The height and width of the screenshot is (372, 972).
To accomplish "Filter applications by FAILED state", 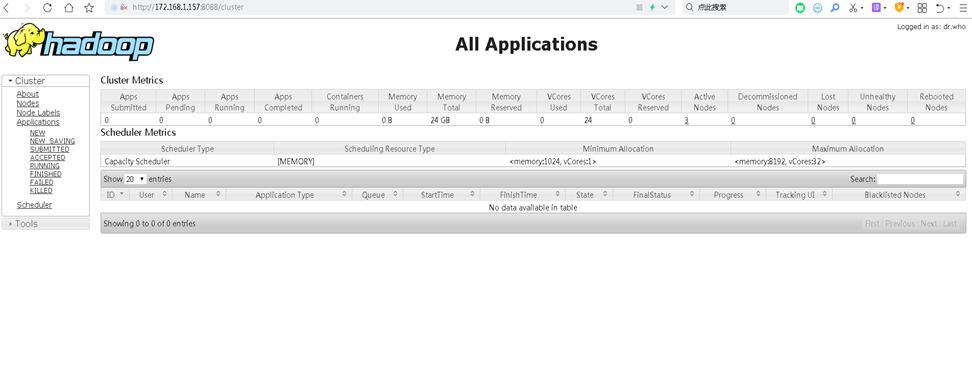I will pyautogui.click(x=42, y=182).
